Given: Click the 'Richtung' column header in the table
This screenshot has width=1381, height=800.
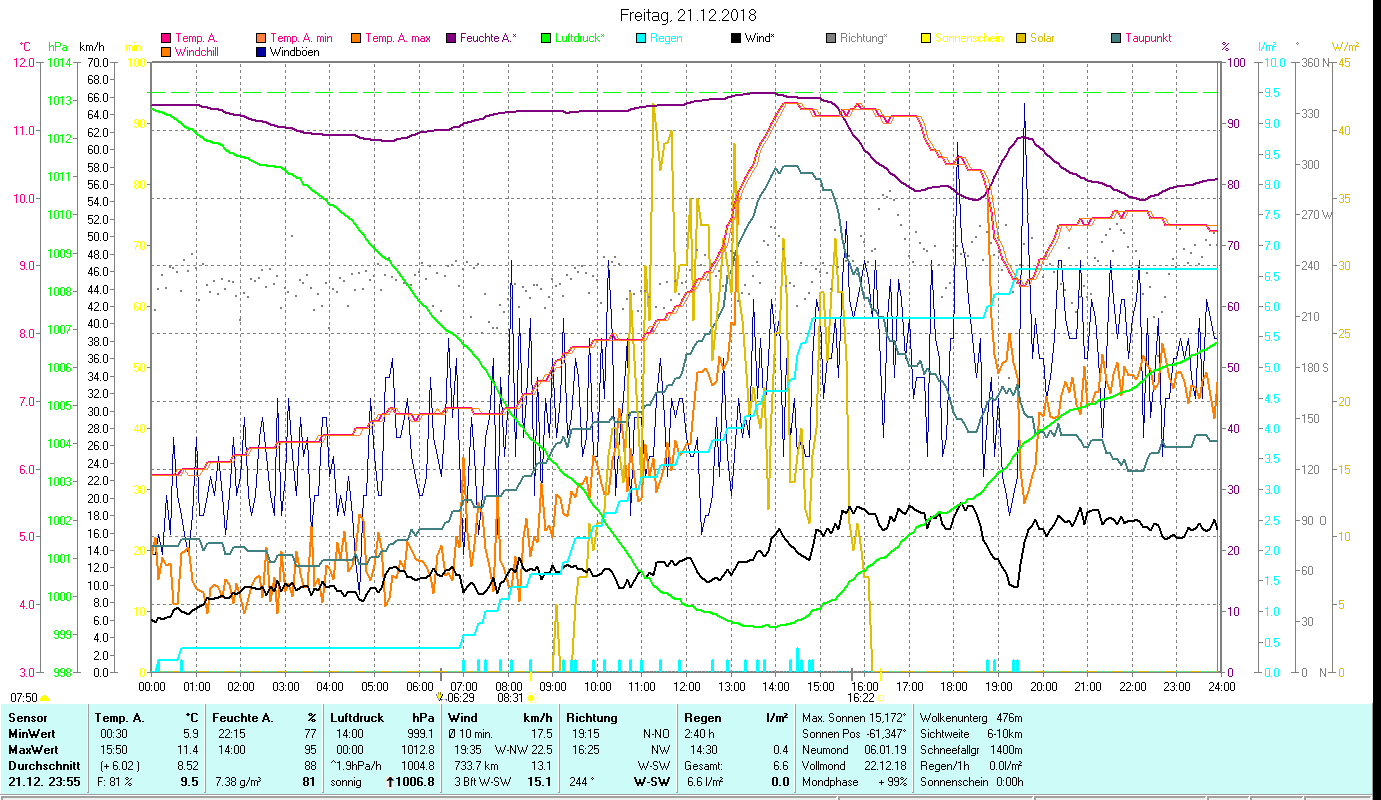Looking at the screenshot, I should pos(592,718).
